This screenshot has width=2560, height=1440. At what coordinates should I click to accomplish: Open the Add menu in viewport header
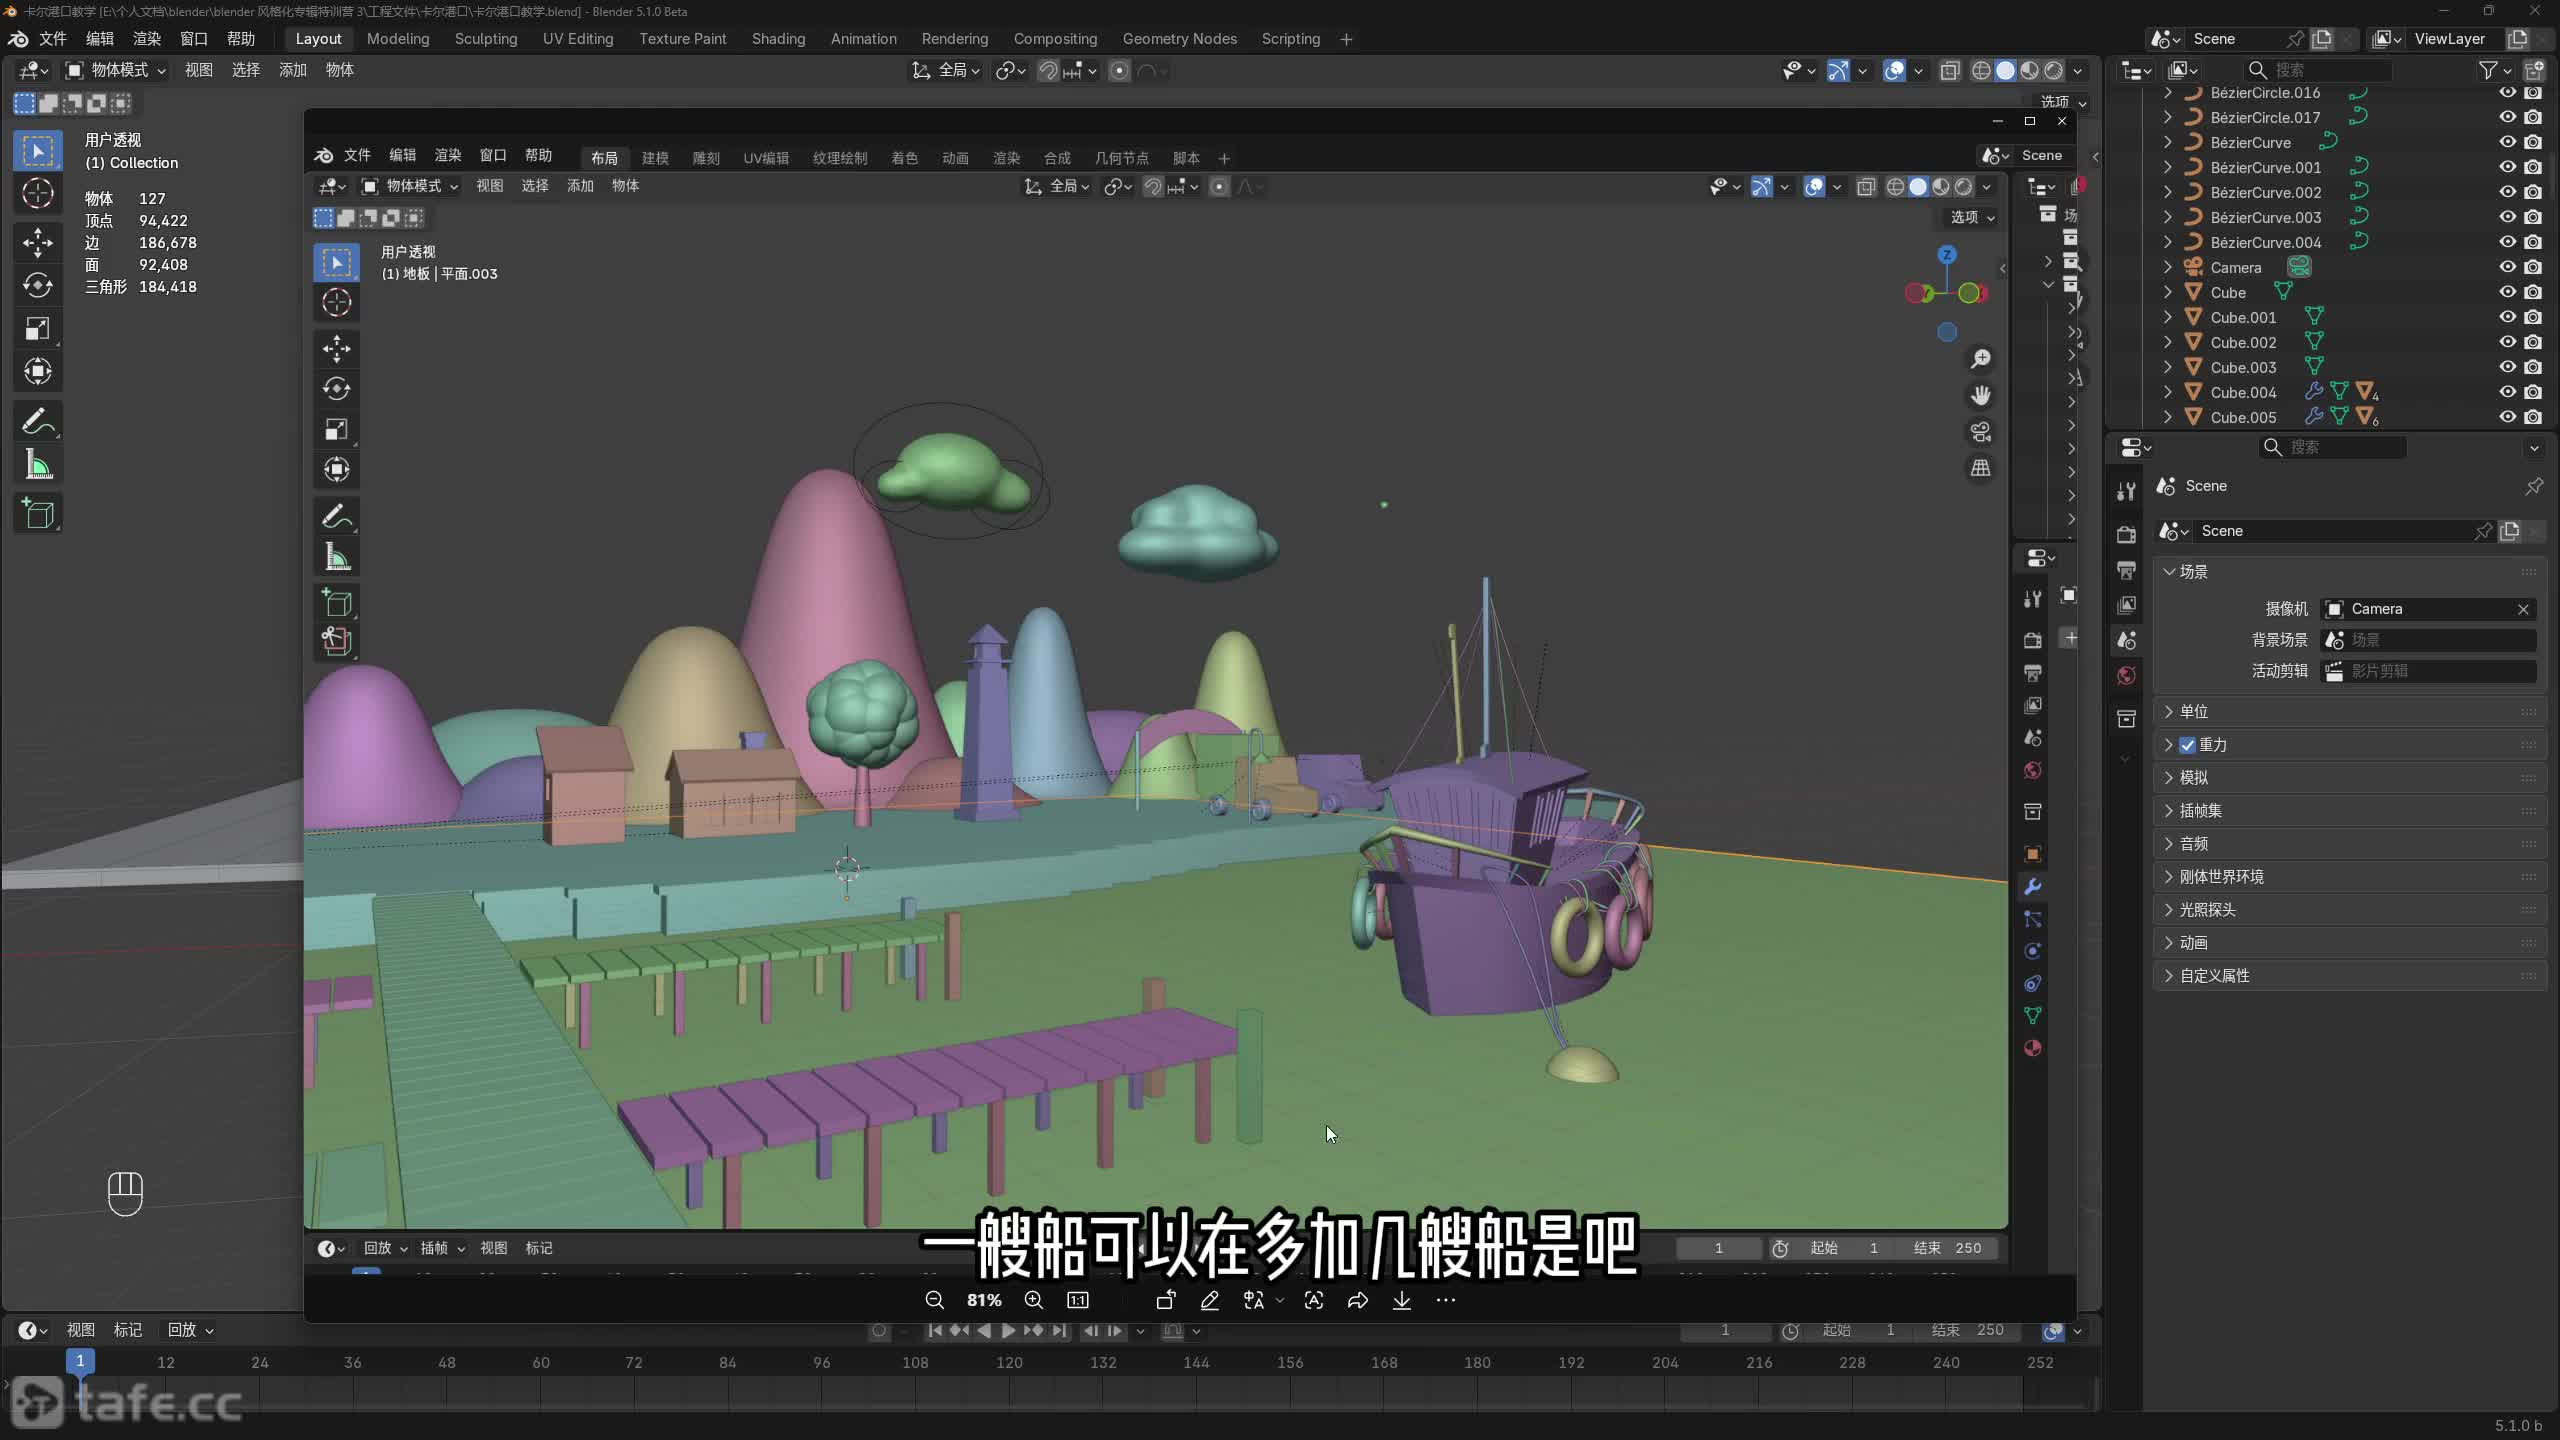tap(292, 70)
